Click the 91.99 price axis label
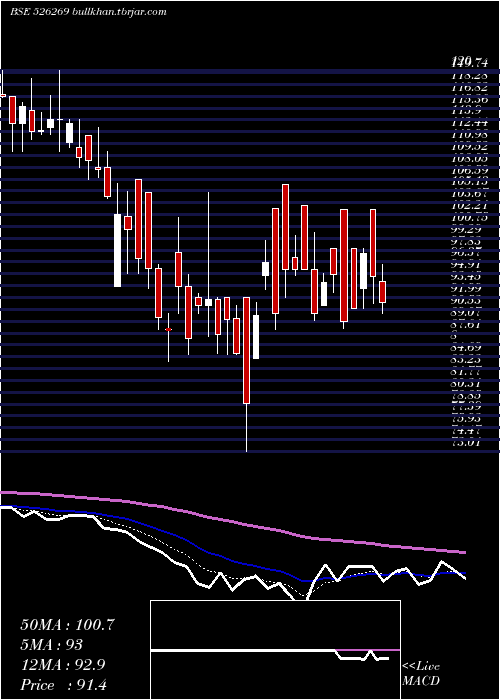This screenshot has width=500, height=700. pyautogui.click(x=469, y=289)
